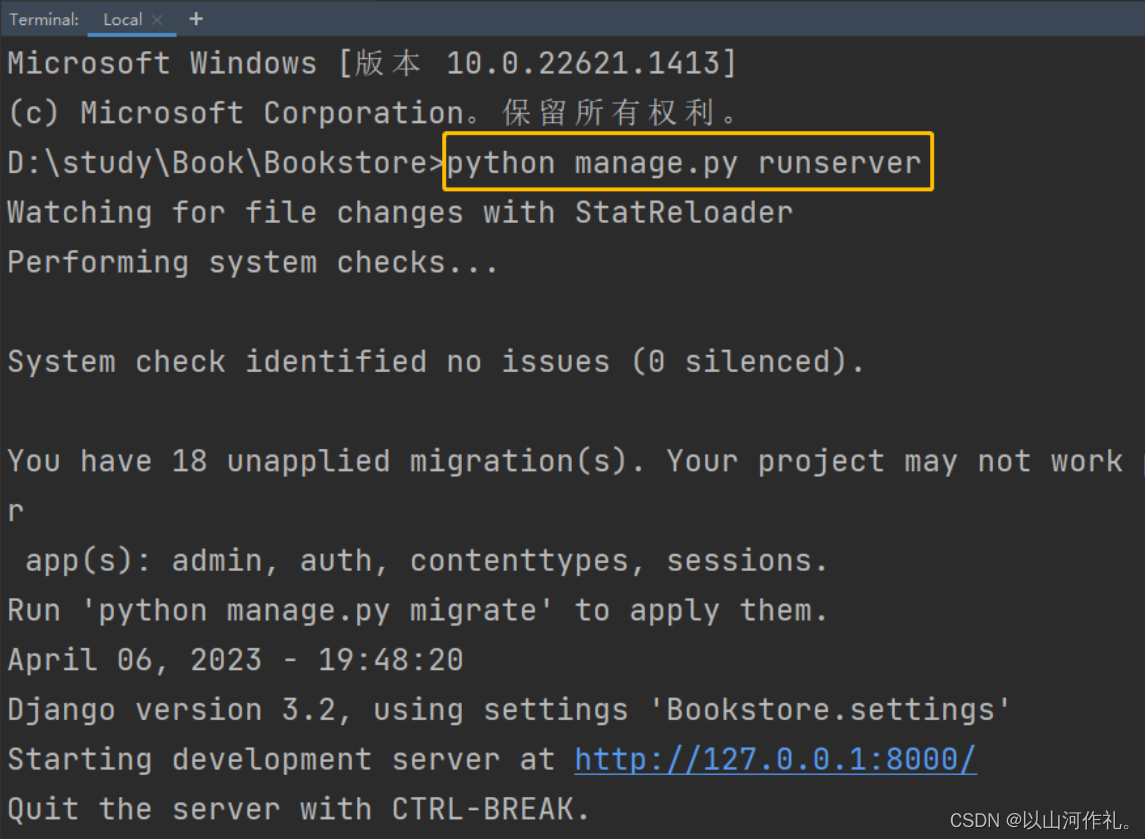The image size is (1145, 840).
Task: Click the System check identified no issues line
Action: coord(436,362)
